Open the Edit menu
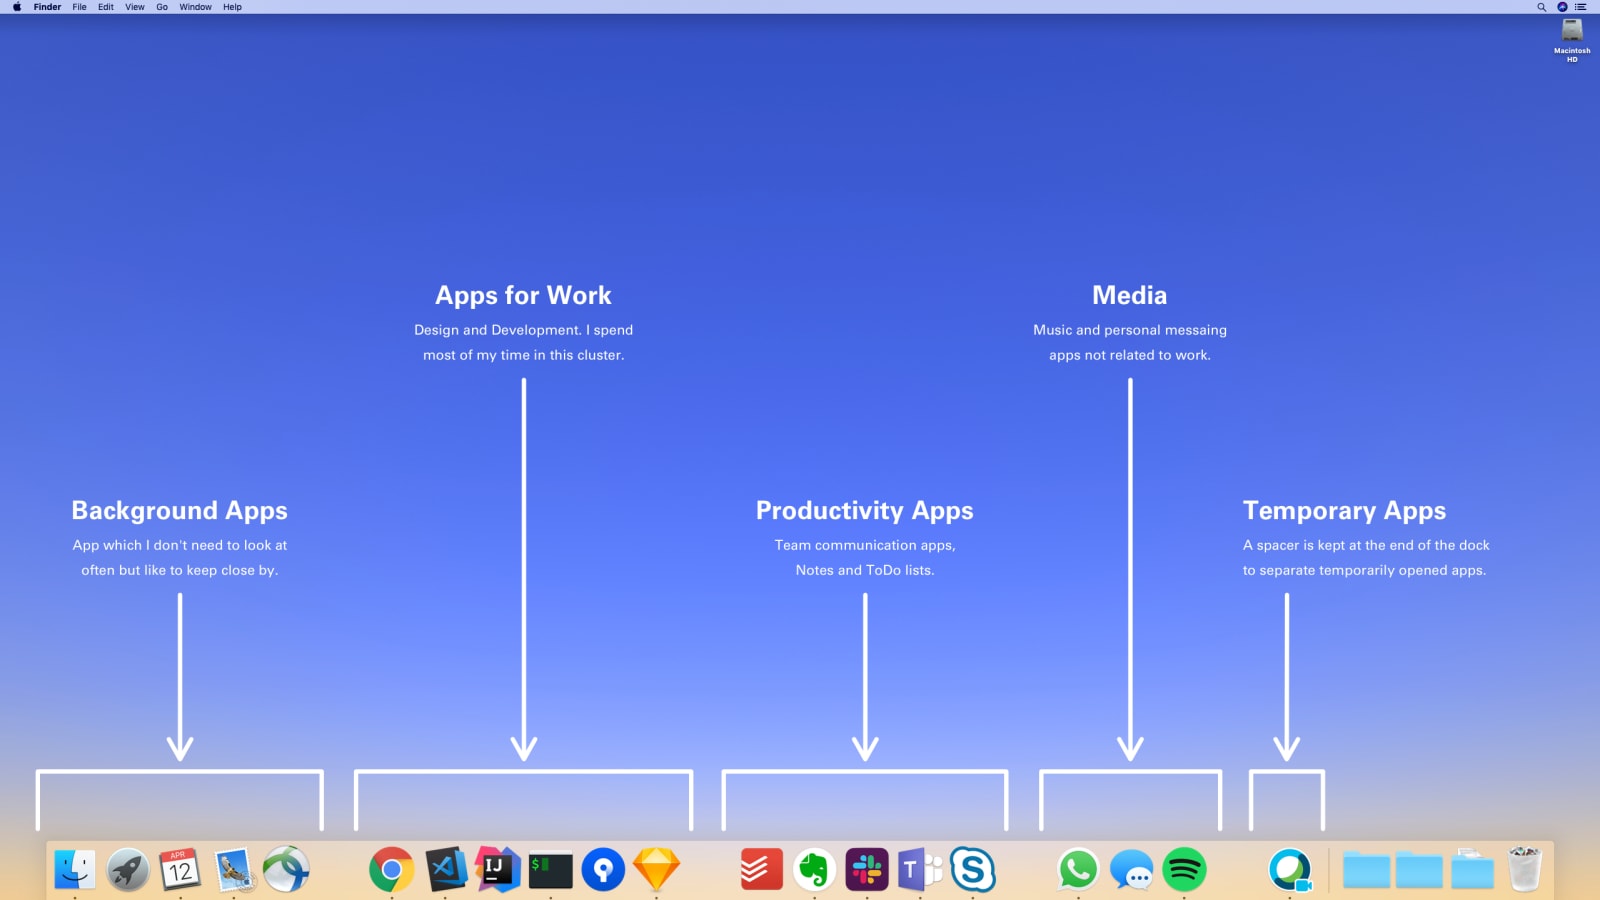Image resolution: width=1600 pixels, height=900 pixels. [x=106, y=7]
